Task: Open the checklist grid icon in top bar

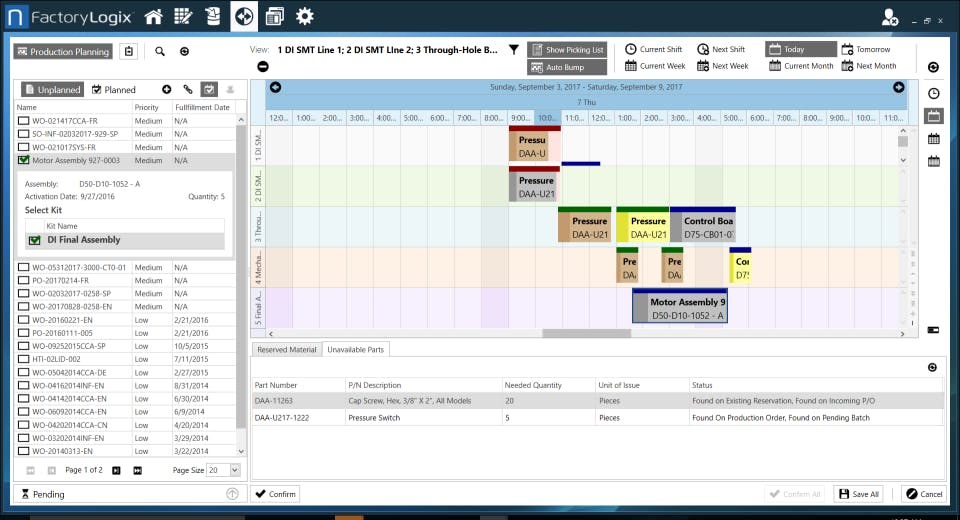Action: (183, 17)
